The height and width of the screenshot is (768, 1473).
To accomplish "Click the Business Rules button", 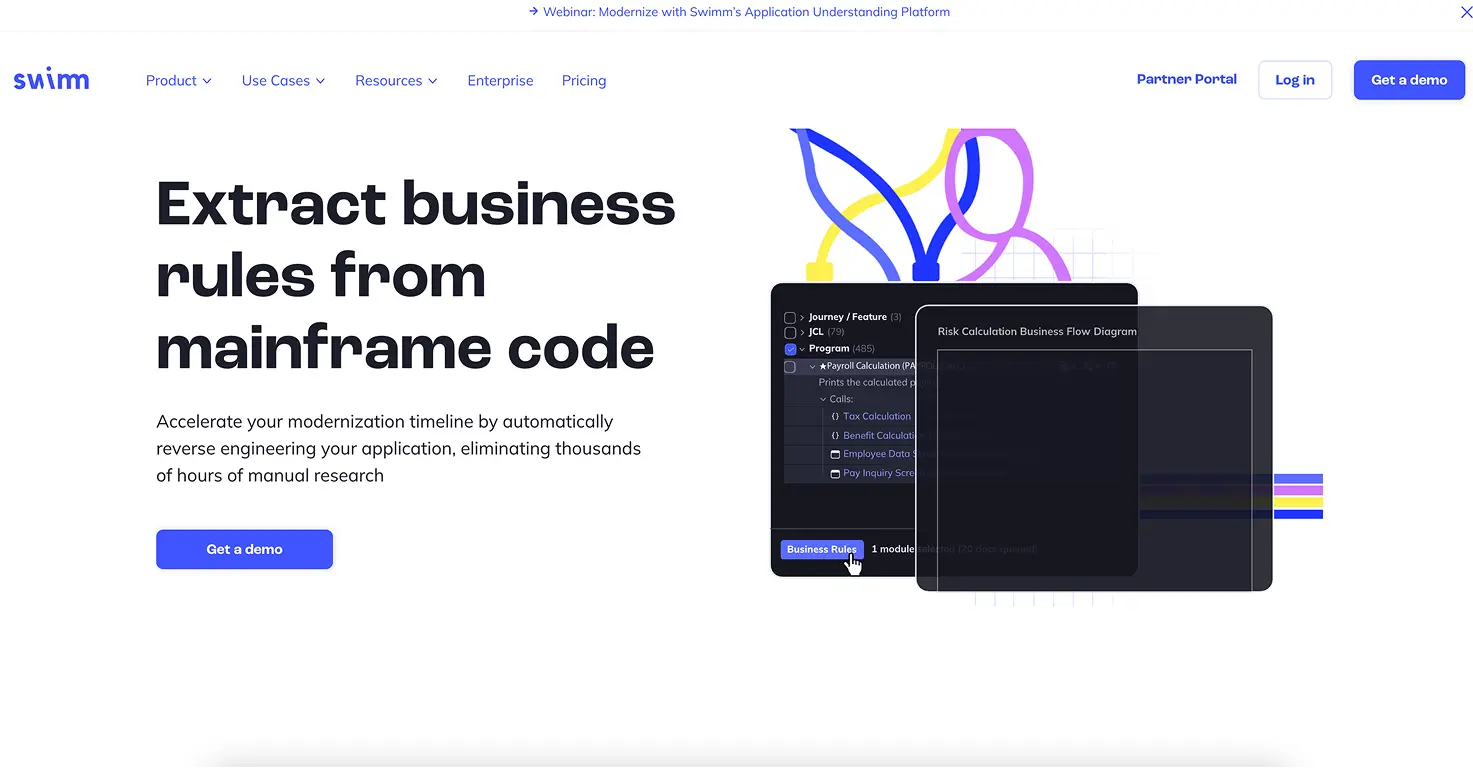I will coord(822,549).
